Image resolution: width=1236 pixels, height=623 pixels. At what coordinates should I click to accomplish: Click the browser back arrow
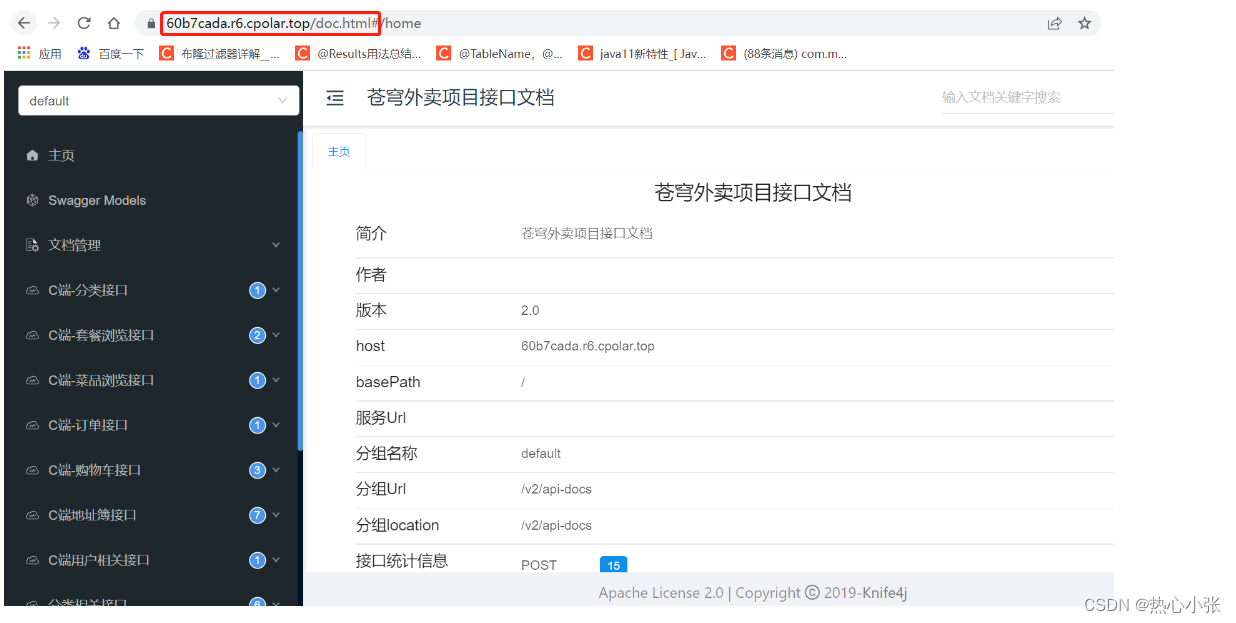(x=25, y=23)
